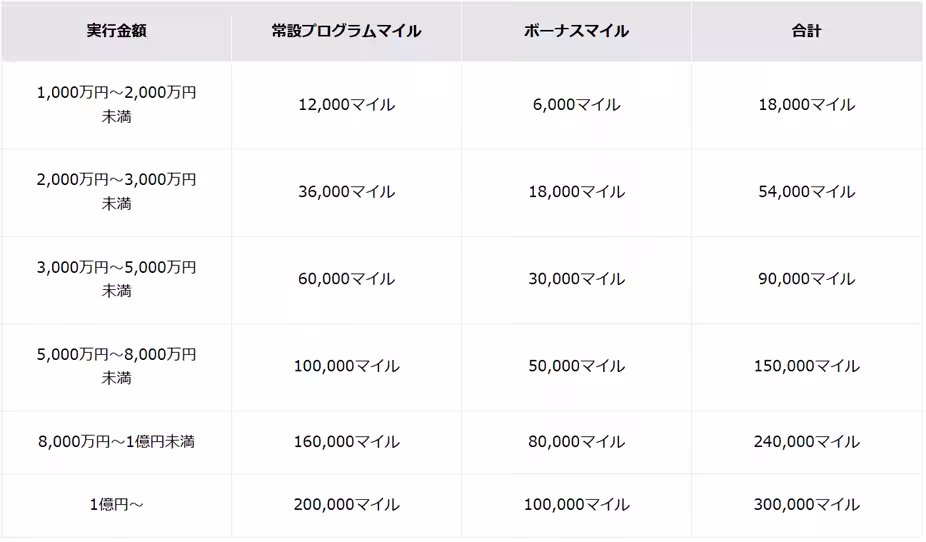Click the 3,000万円～5,000万円未満 row label
Screen dimensions: 926x542
[x=116, y=279]
